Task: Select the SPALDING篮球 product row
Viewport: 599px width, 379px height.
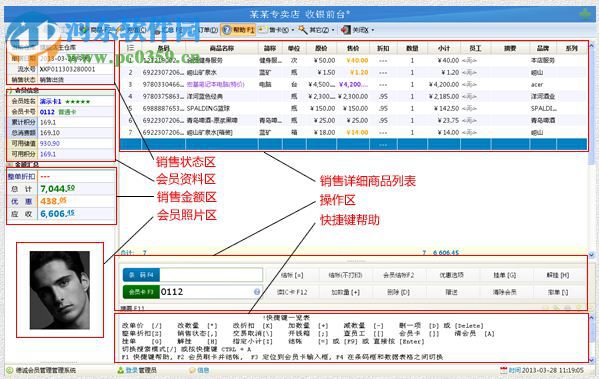Action: point(354,109)
